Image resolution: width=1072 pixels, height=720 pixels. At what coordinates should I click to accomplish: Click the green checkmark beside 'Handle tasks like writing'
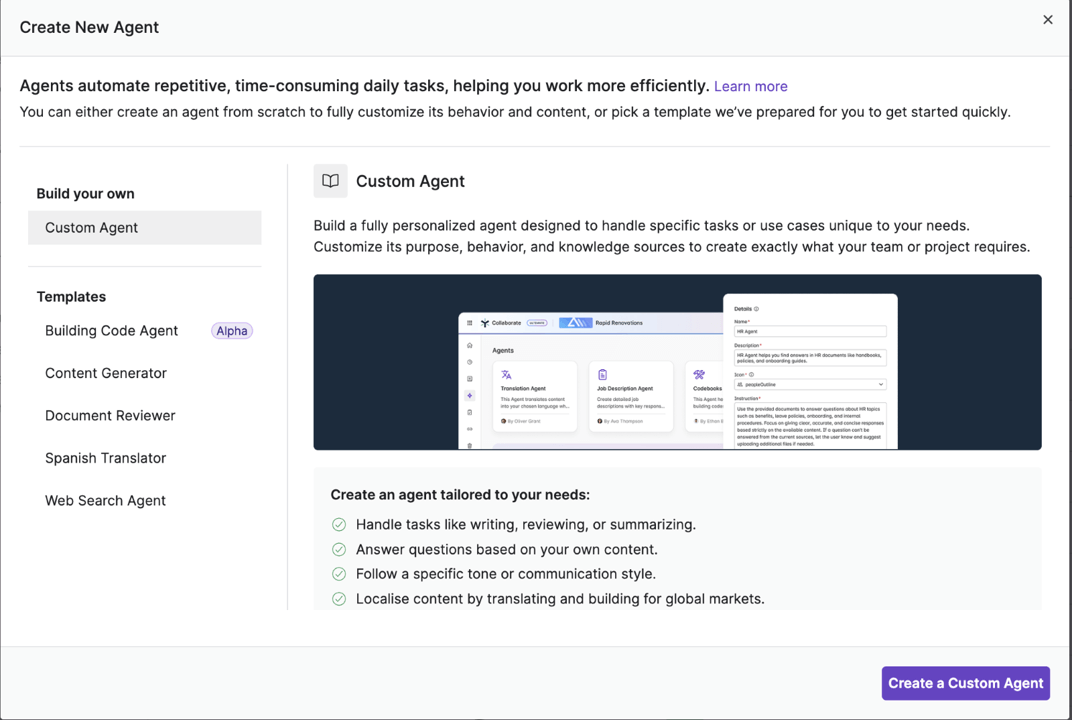click(x=339, y=524)
